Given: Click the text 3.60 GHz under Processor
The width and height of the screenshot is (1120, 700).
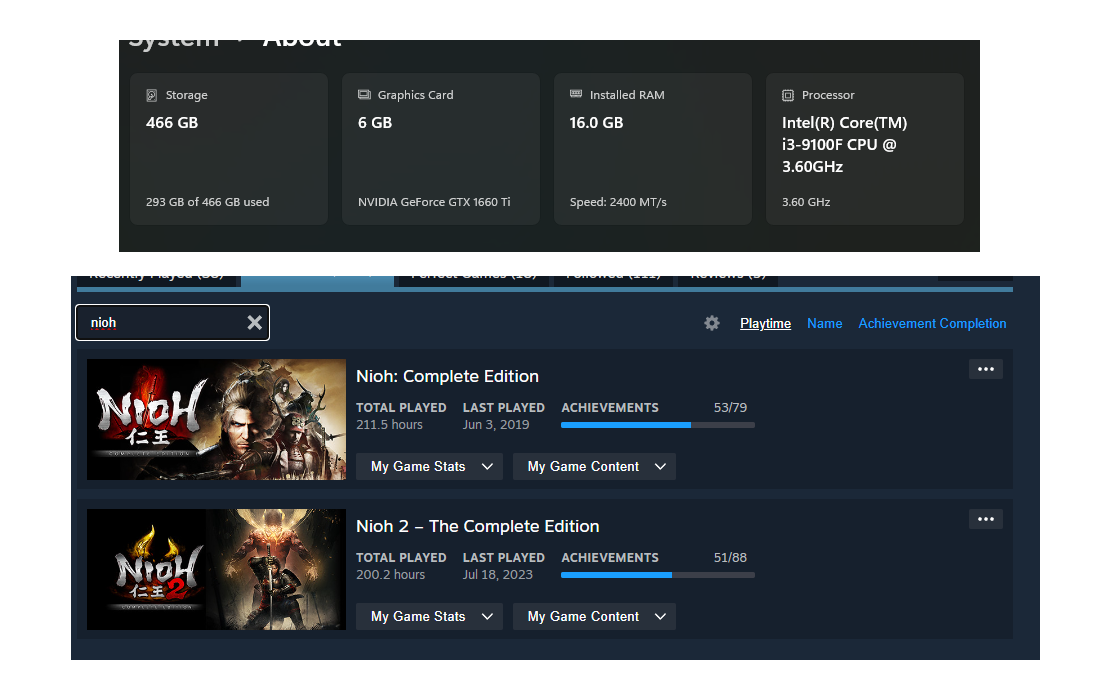Looking at the screenshot, I should click(x=806, y=202).
